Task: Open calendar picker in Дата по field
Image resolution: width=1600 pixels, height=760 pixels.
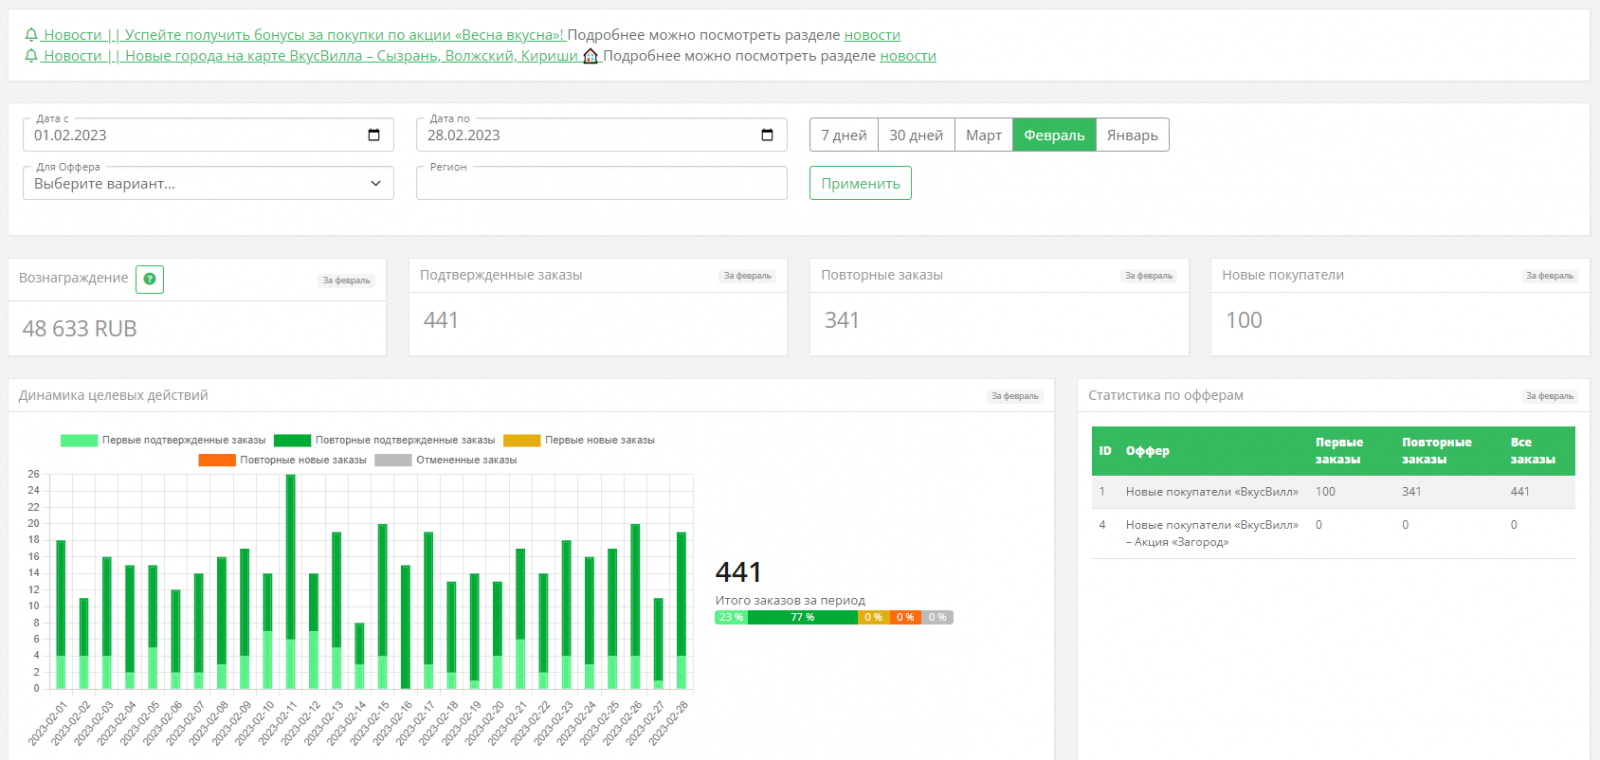Action: 767,135
